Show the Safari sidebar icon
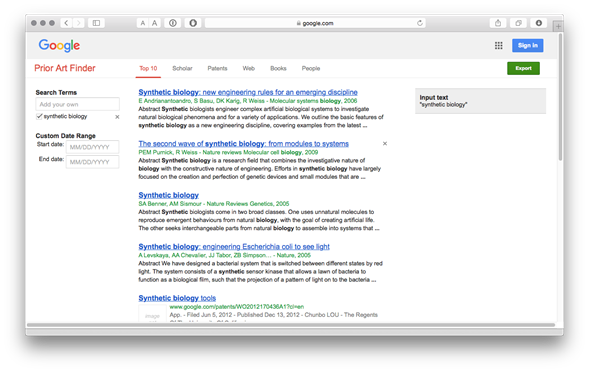 click(96, 23)
